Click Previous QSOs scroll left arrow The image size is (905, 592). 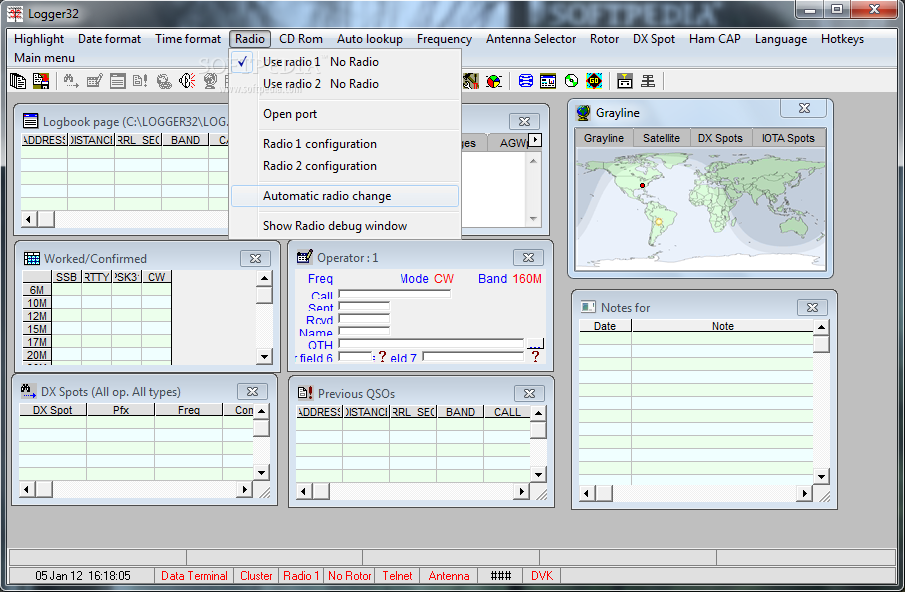[x=304, y=491]
